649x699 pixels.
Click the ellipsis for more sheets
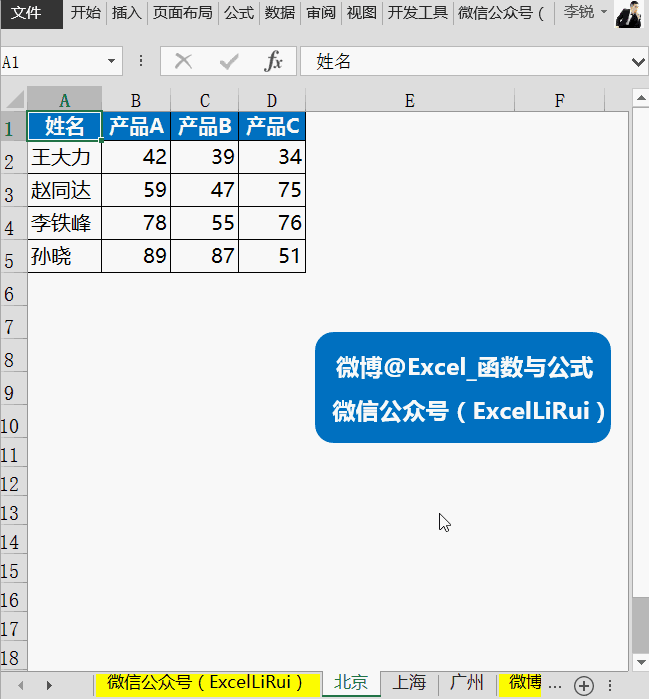[x=555, y=686]
